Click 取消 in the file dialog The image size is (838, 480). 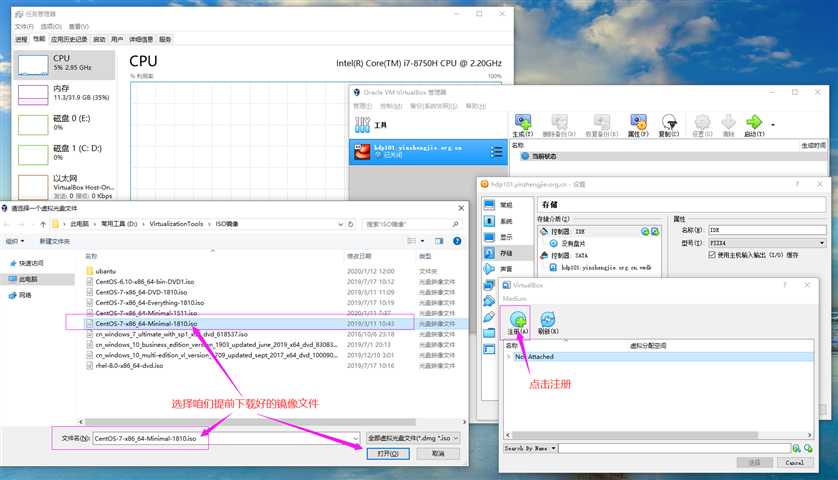[438, 453]
